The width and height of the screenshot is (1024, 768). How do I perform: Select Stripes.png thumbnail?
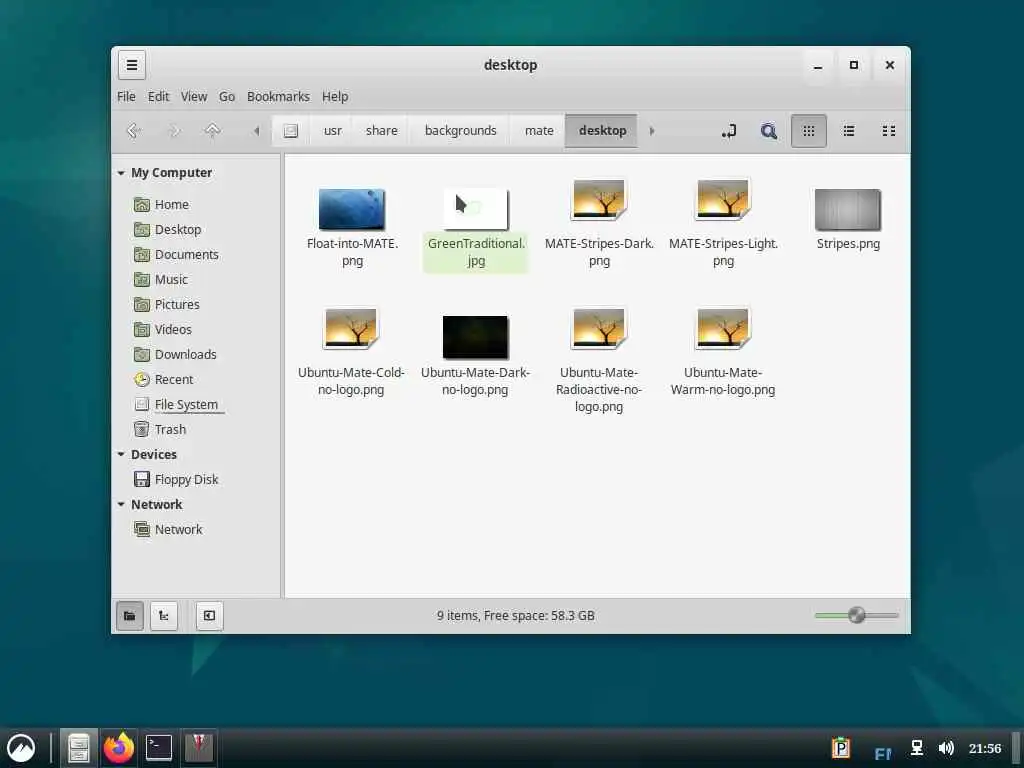(x=848, y=210)
